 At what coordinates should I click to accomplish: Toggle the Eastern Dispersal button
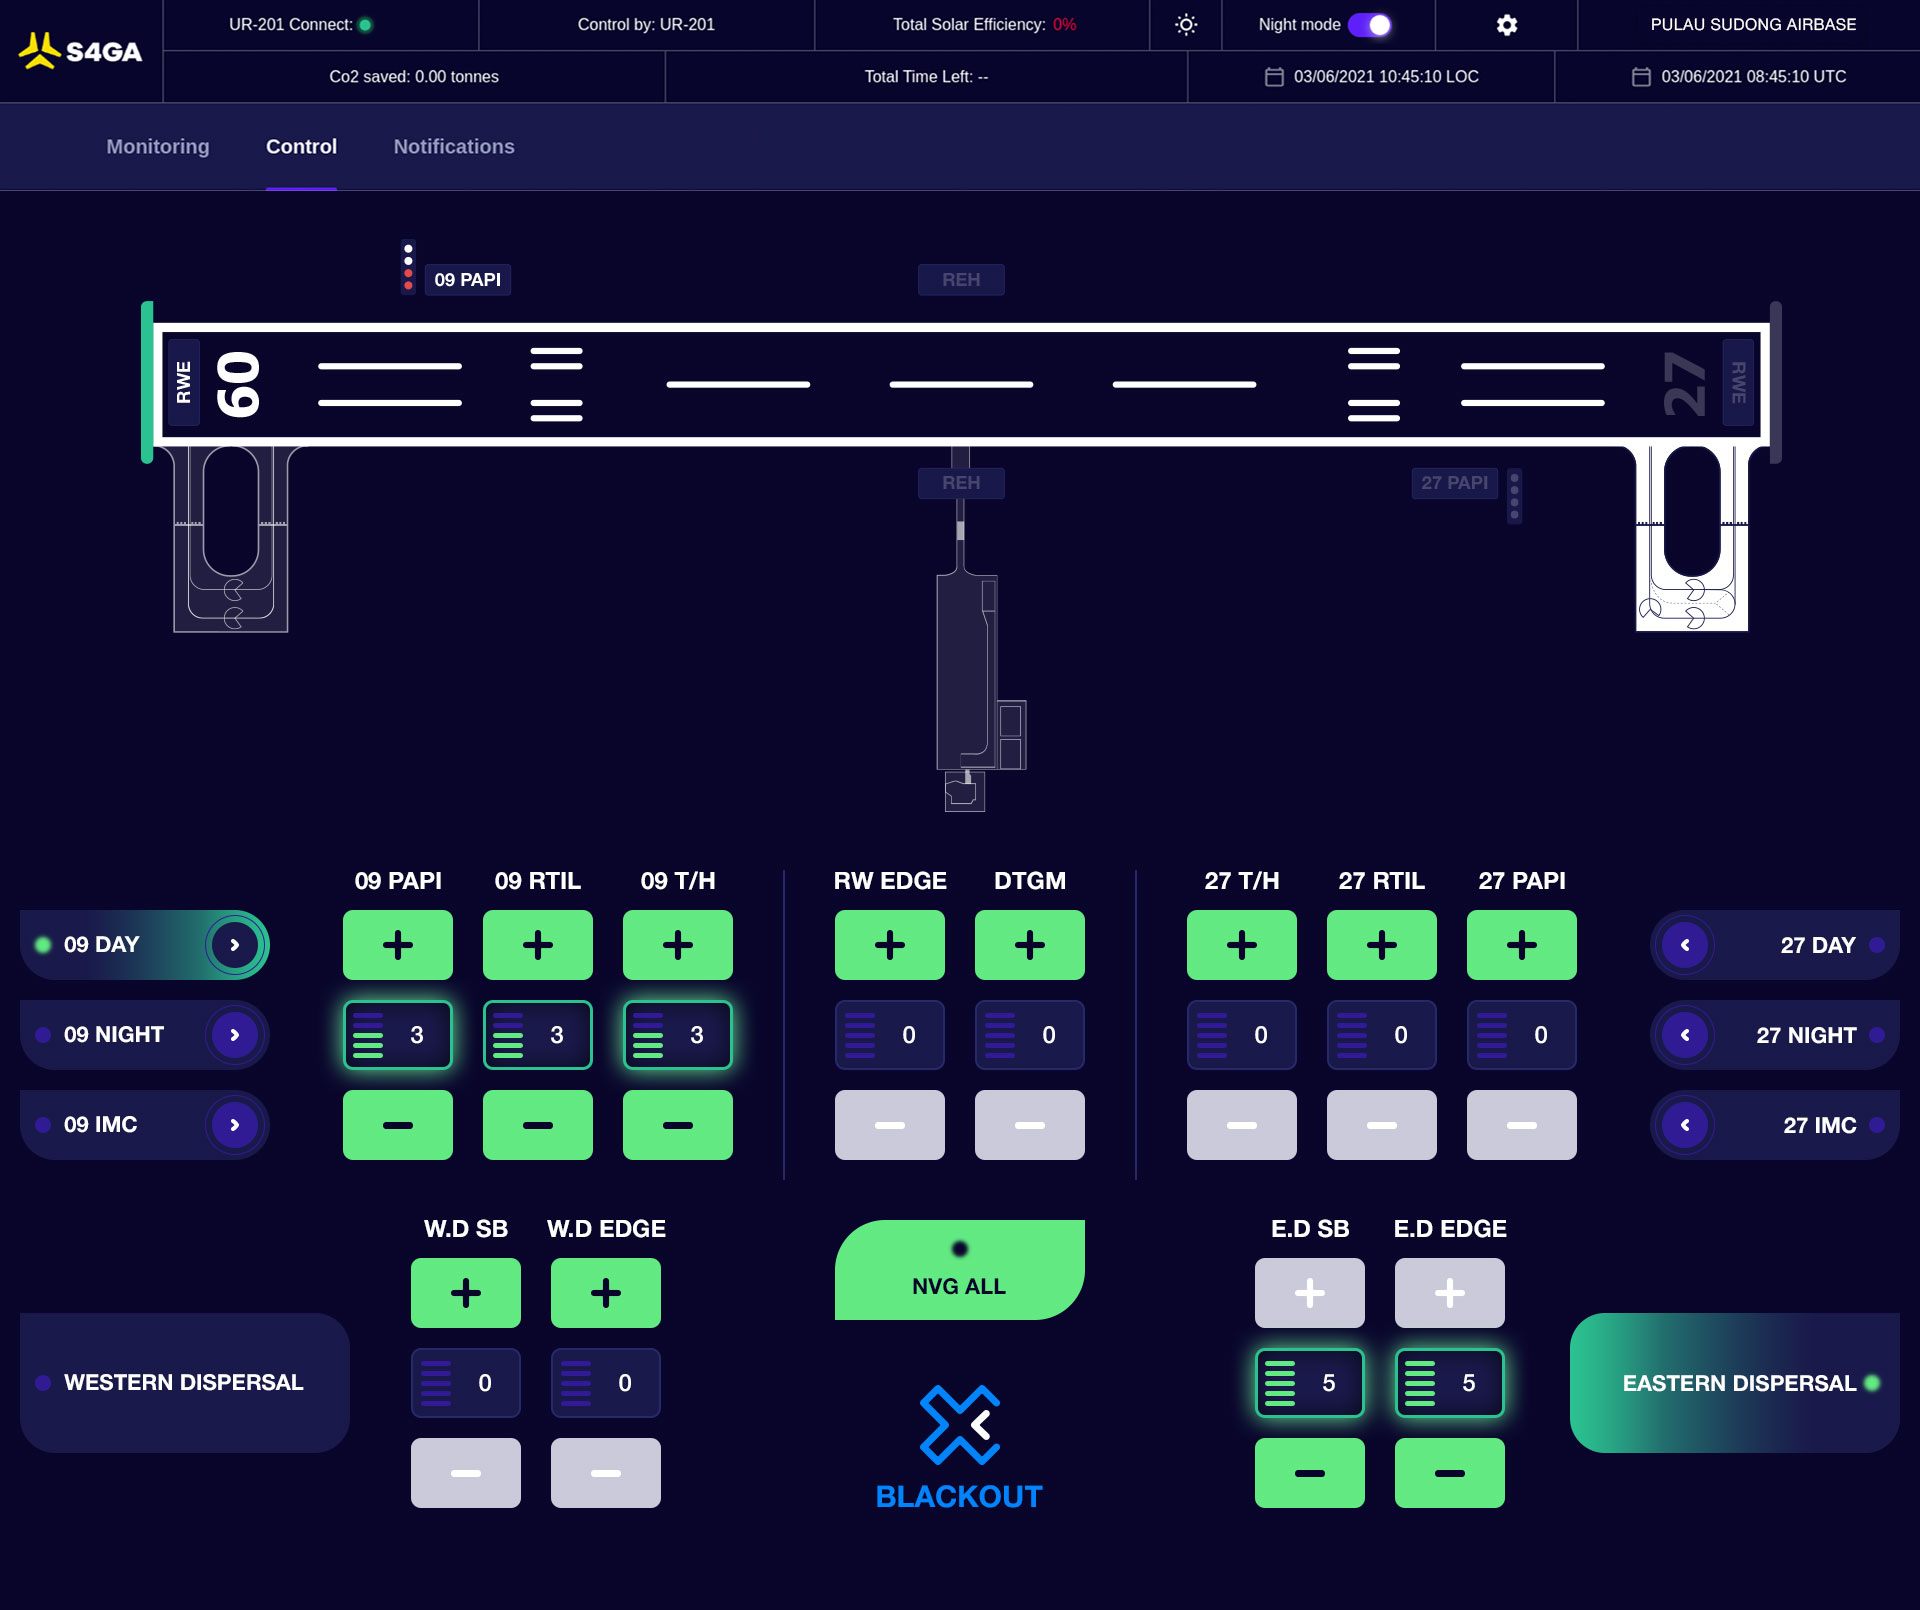[1734, 1383]
